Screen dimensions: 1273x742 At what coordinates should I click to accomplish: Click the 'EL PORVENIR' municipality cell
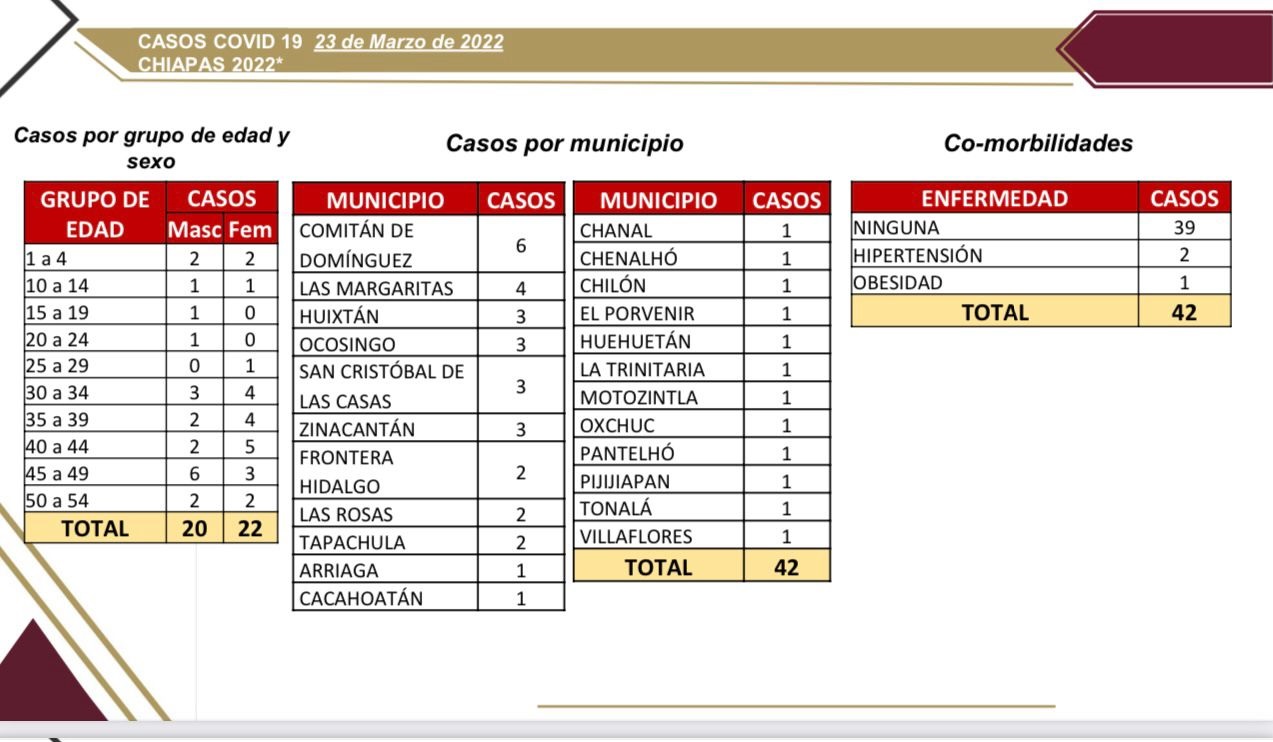659,314
